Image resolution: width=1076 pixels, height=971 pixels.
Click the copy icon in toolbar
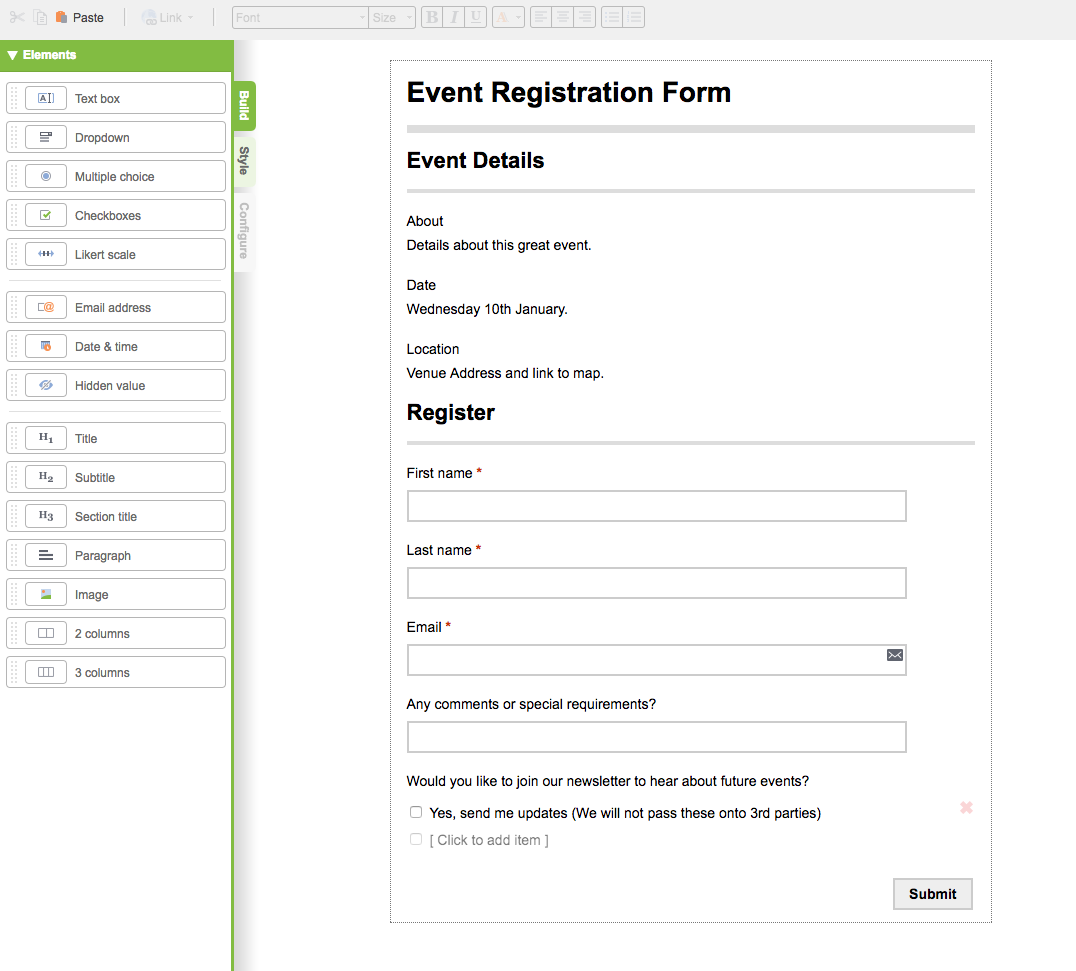click(40, 17)
